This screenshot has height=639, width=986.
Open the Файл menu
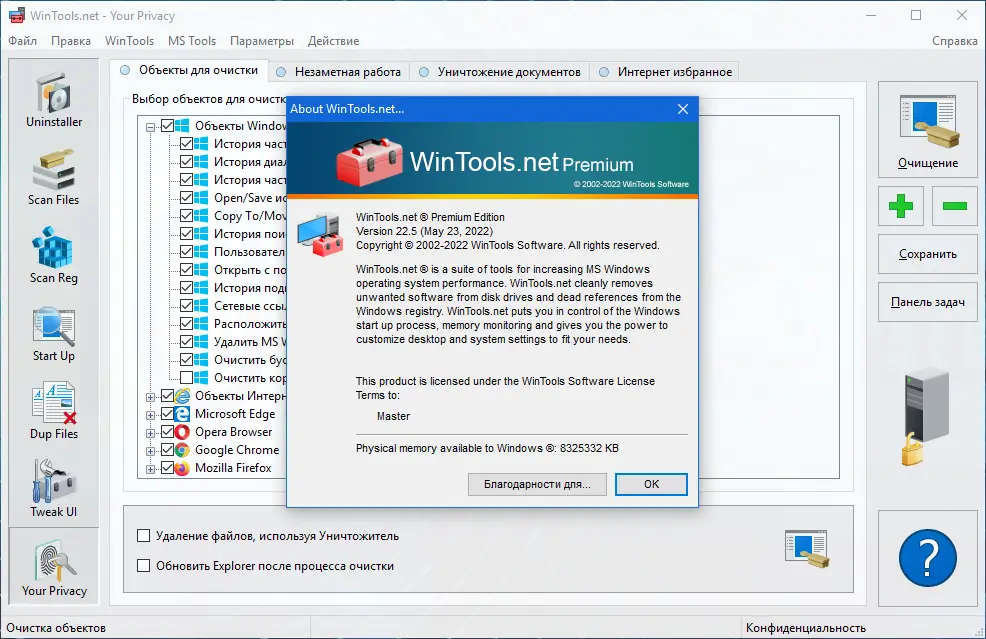click(23, 41)
